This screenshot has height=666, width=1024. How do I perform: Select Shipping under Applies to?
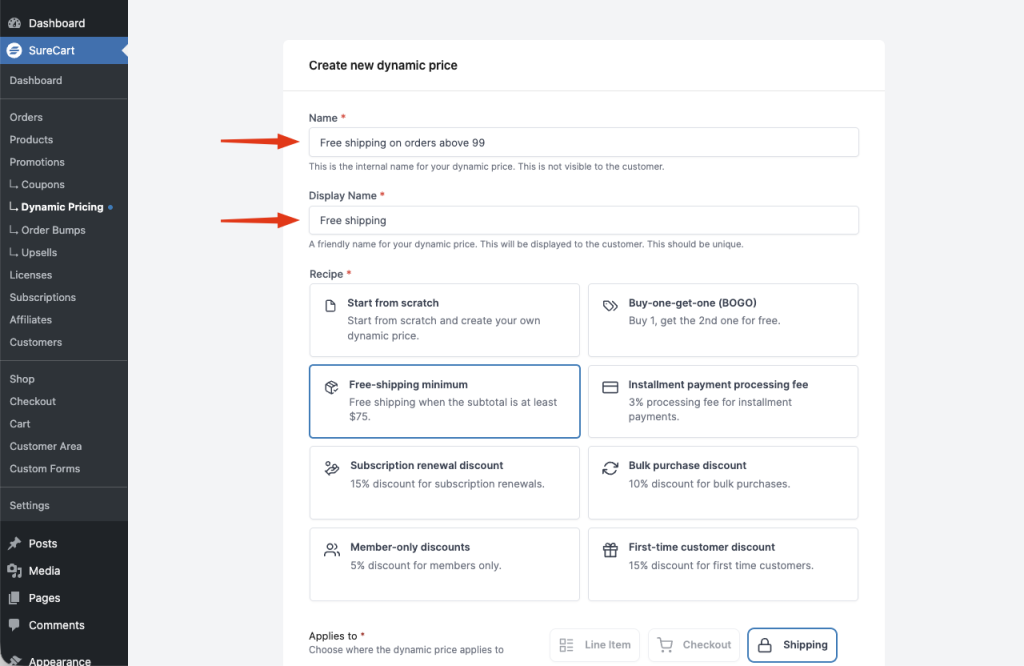pyautogui.click(x=792, y=645)
